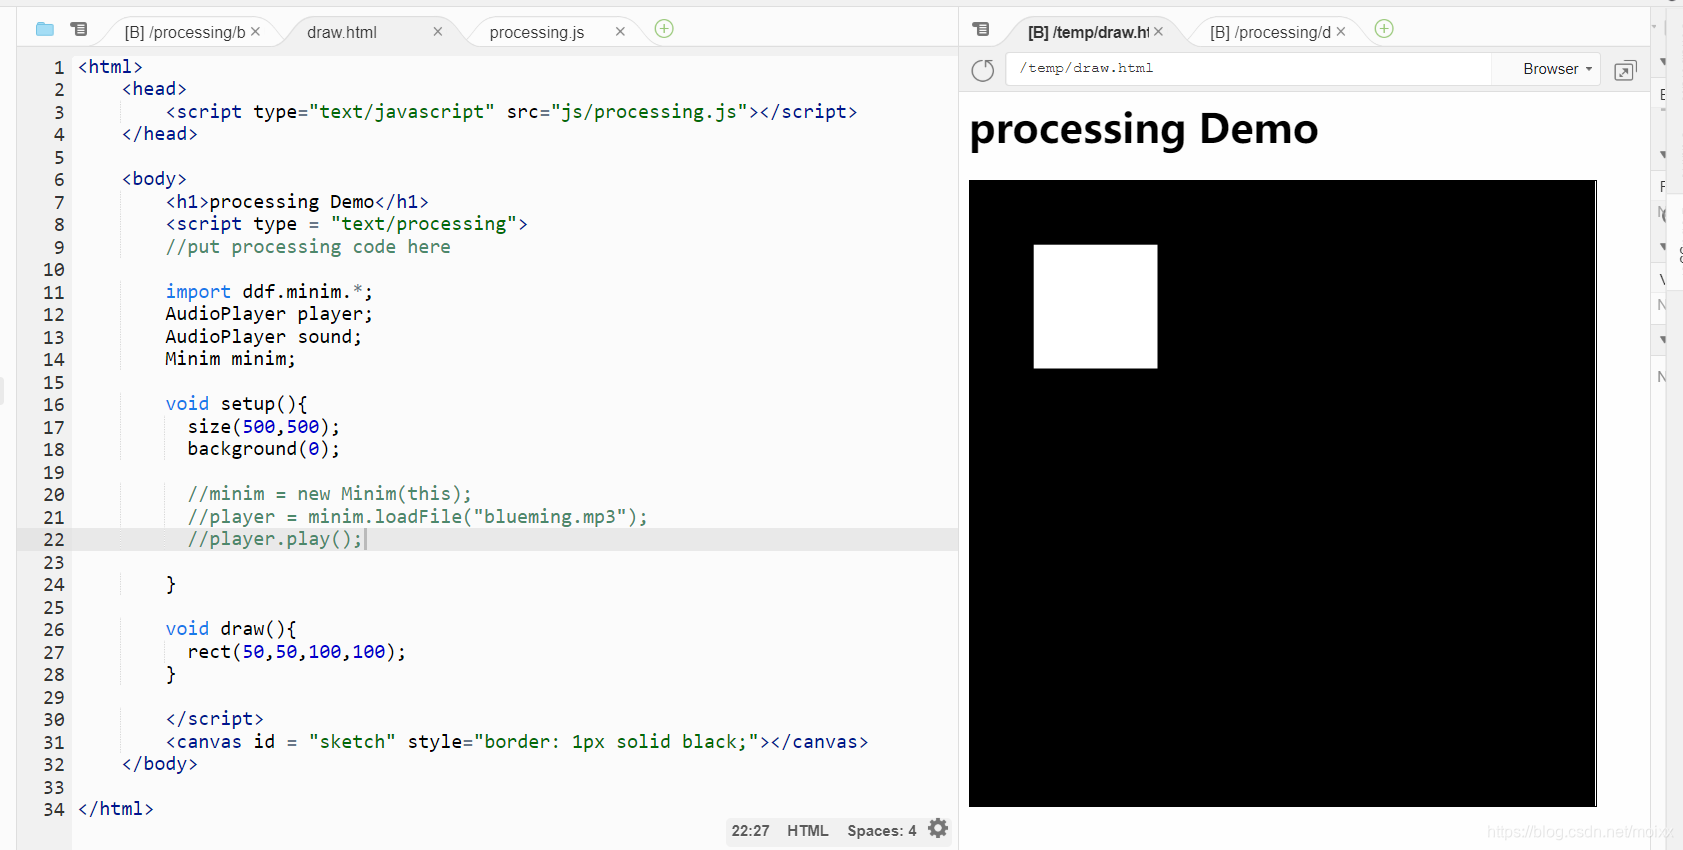Click the 'void setup(){' line

237,404
